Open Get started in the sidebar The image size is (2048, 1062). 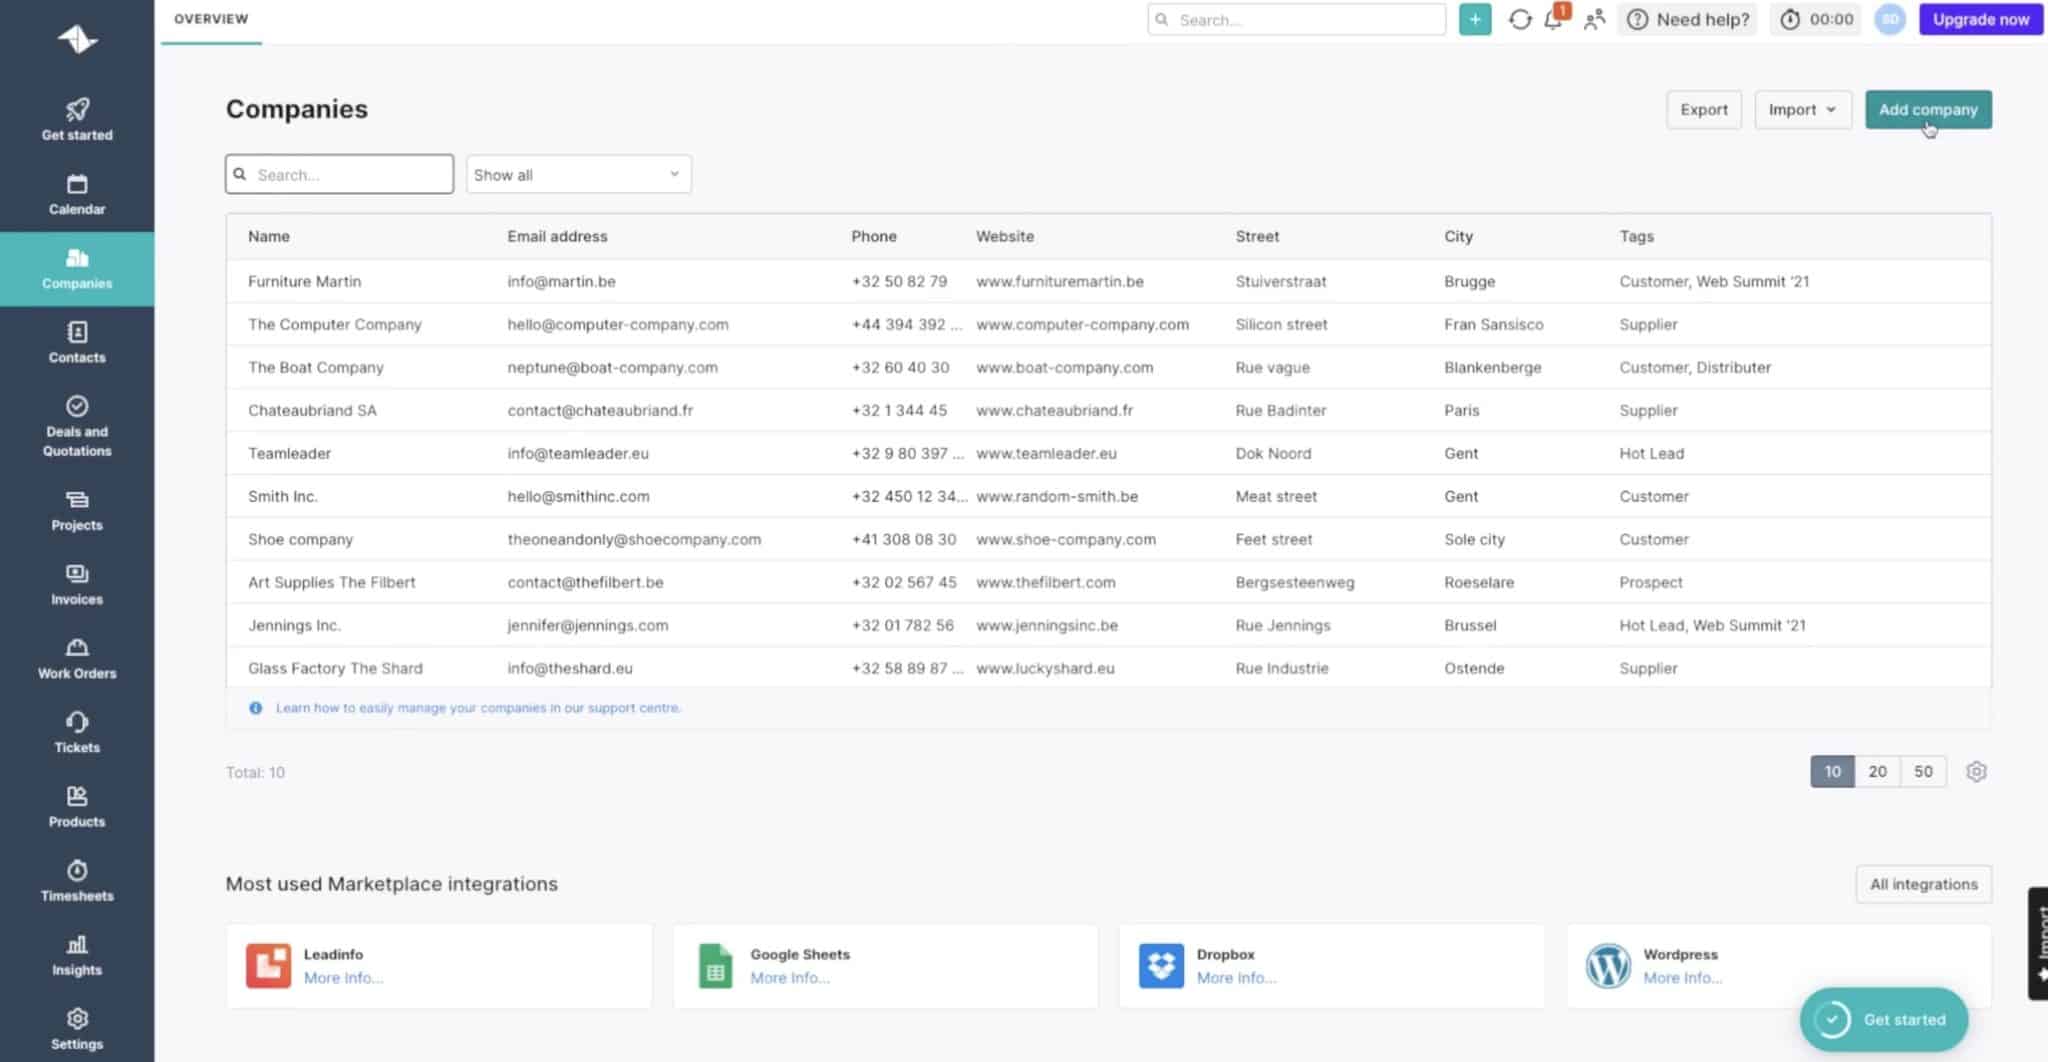[77, 120]
